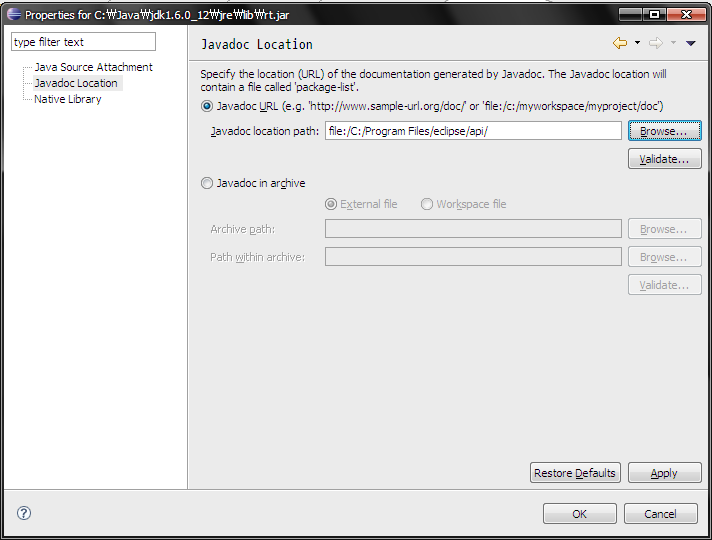Click the forward navigation arrow icon
Screen dimensions: 712x540
tap(656, 43)
